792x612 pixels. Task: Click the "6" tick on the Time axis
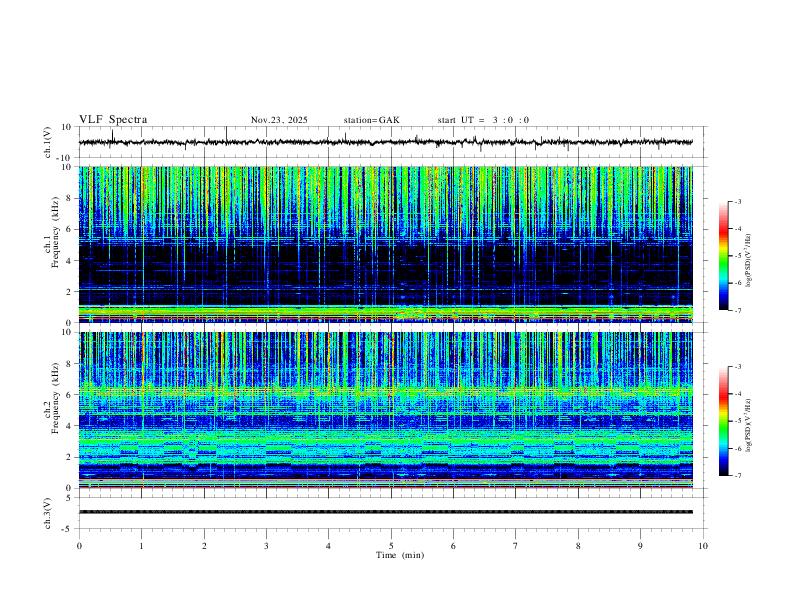tap(453, 546)
